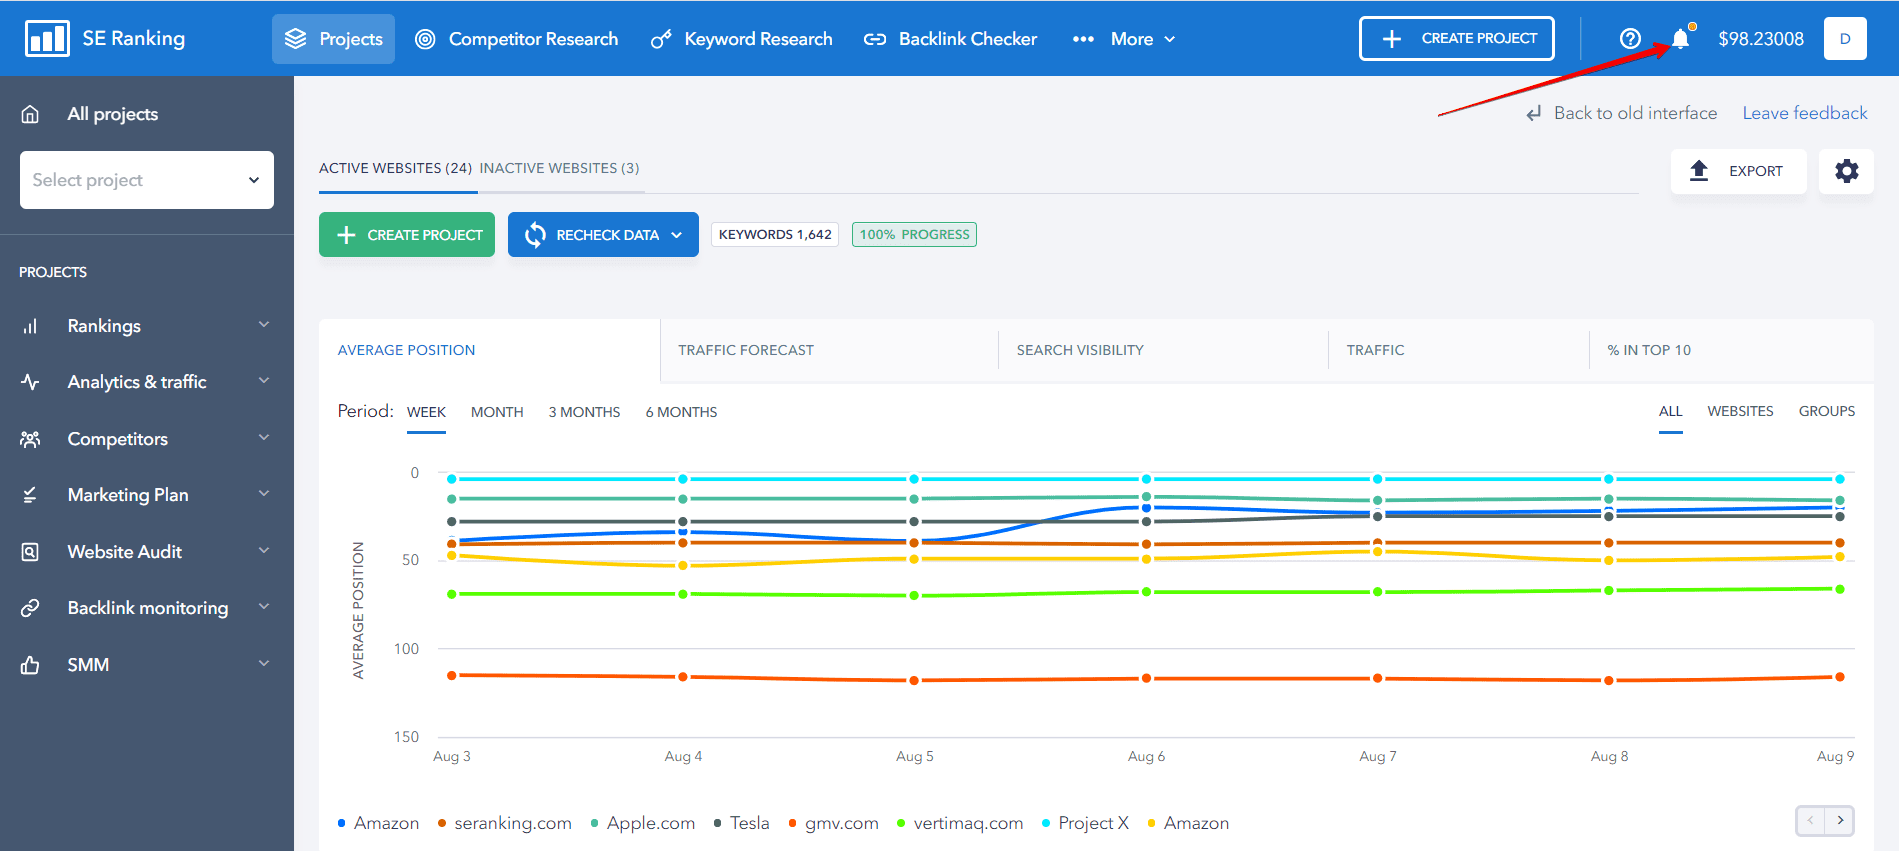Click the Analytics & traffic pulse icon
1899x851 pixels.
pos(30,382)
